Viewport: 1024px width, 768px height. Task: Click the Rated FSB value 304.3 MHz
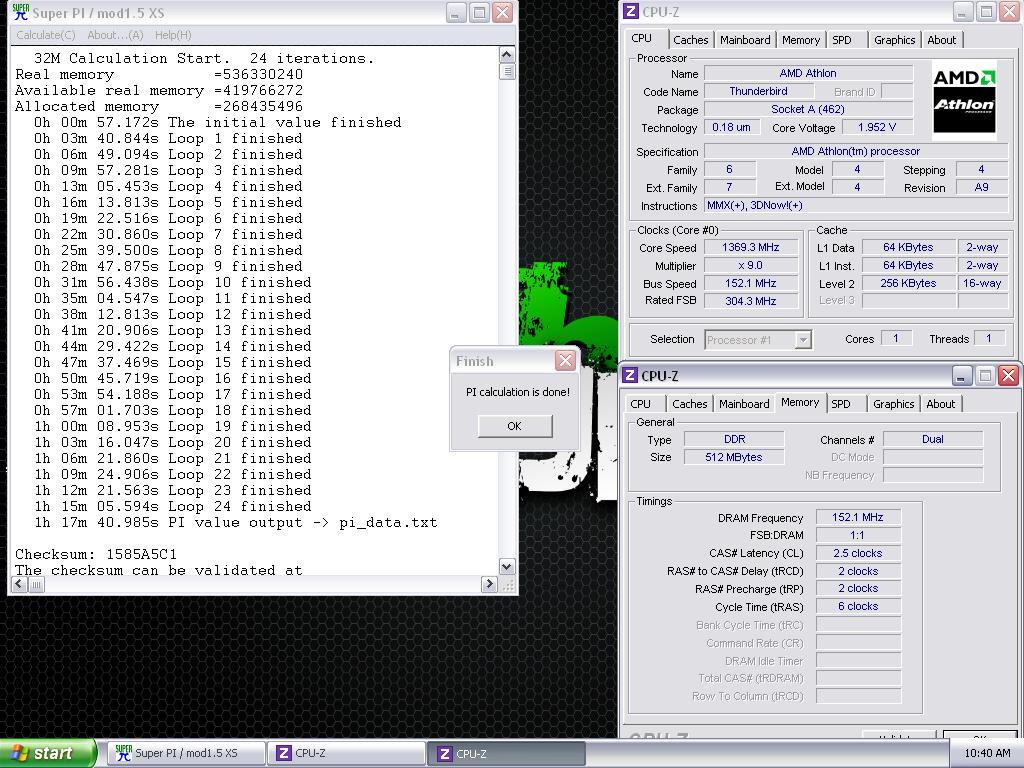pyautogui.click(x=750, y=301)
